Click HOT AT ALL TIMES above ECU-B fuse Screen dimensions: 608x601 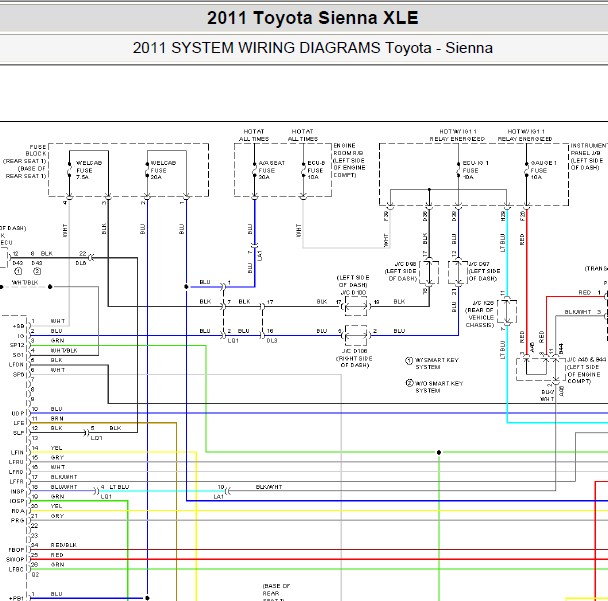pyautogui.click(x=302, y=135)
